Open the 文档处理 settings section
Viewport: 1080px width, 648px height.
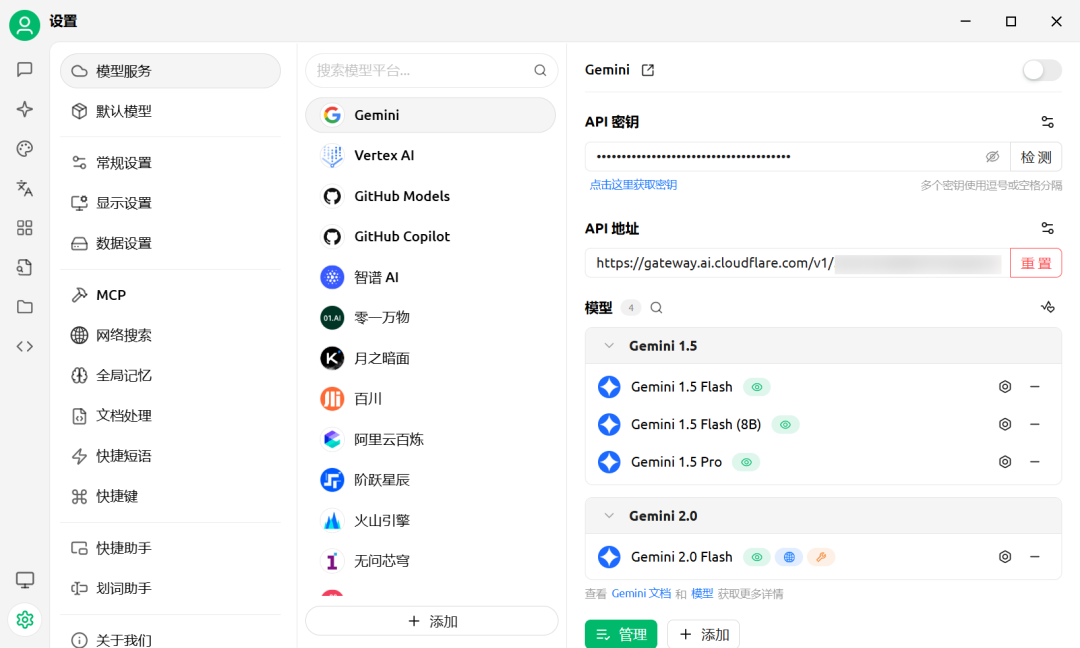[170, 416]
